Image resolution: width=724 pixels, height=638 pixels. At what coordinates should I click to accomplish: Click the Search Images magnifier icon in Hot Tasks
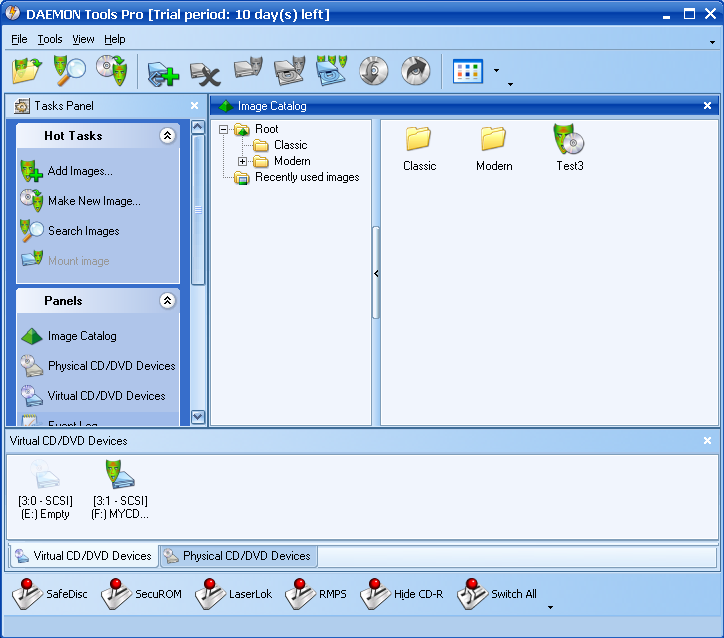click(x=31, y=231)
